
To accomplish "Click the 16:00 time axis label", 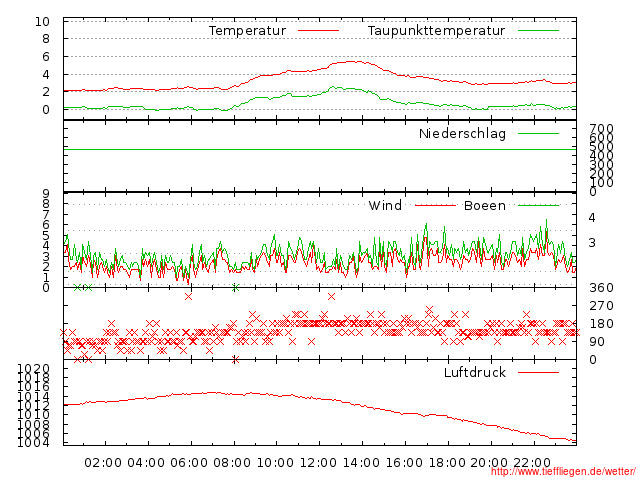I will pyautogui.click(x=404, y=463).
